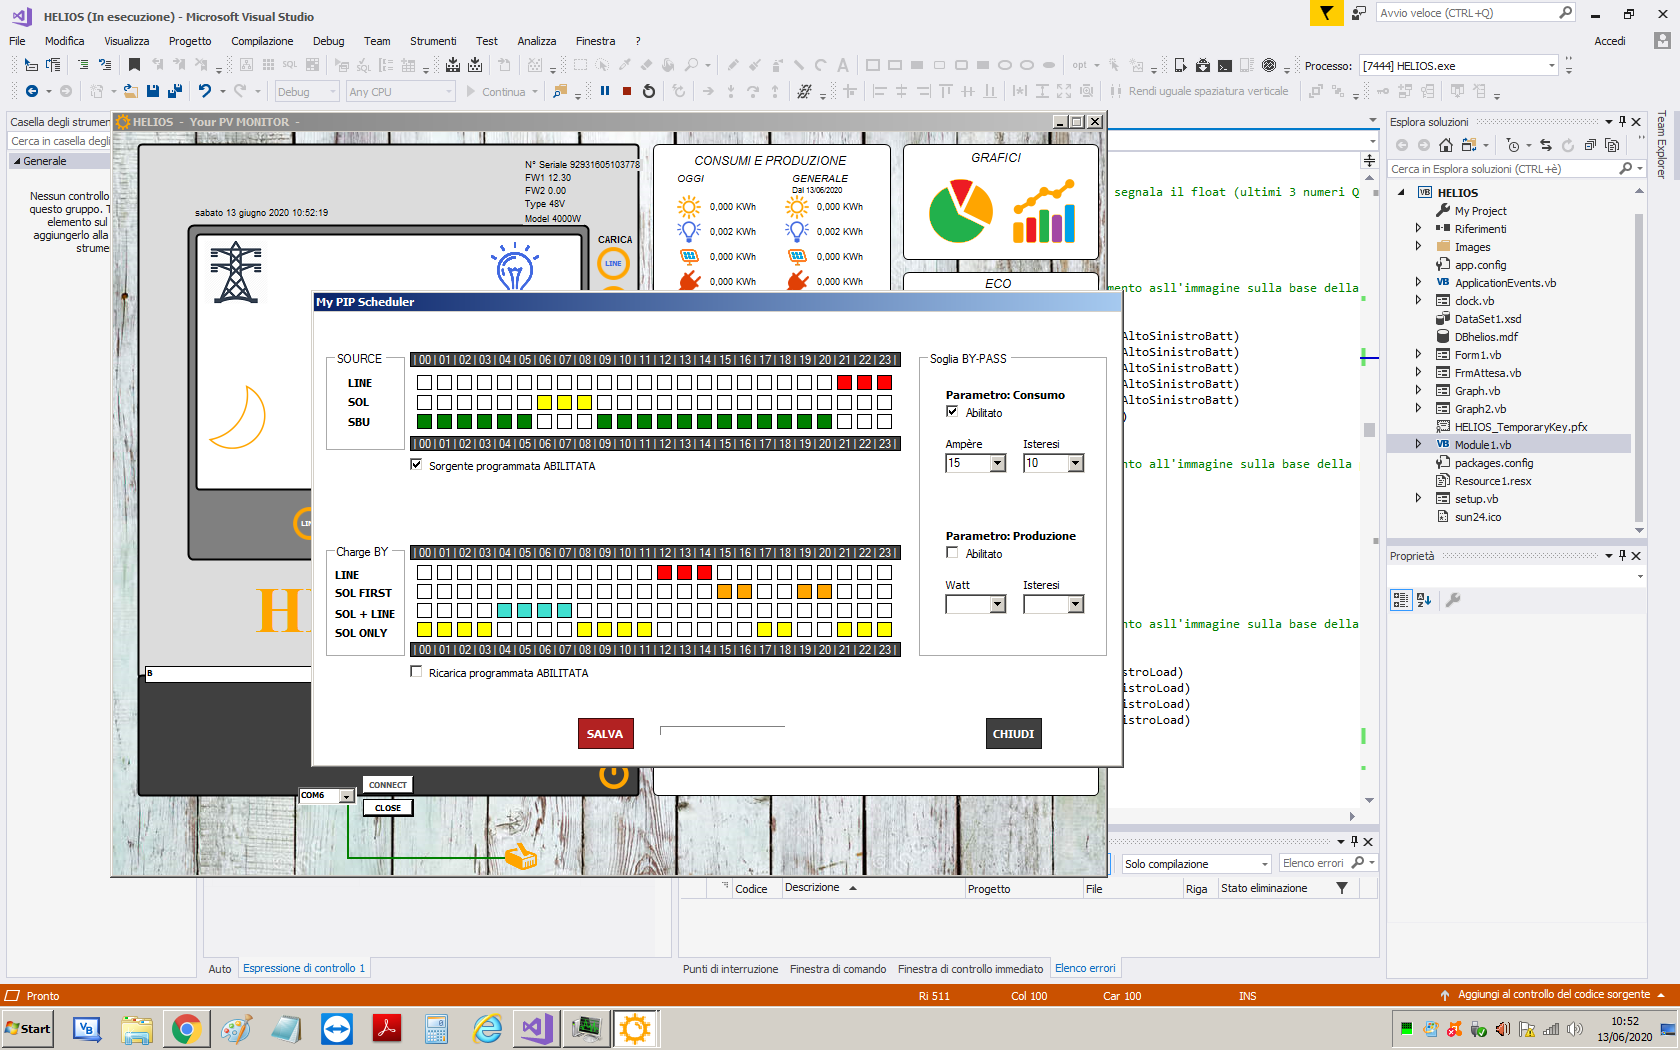Open the Compilazione menu
The width and height of the screenshot is (1680, 1050).
262,41
